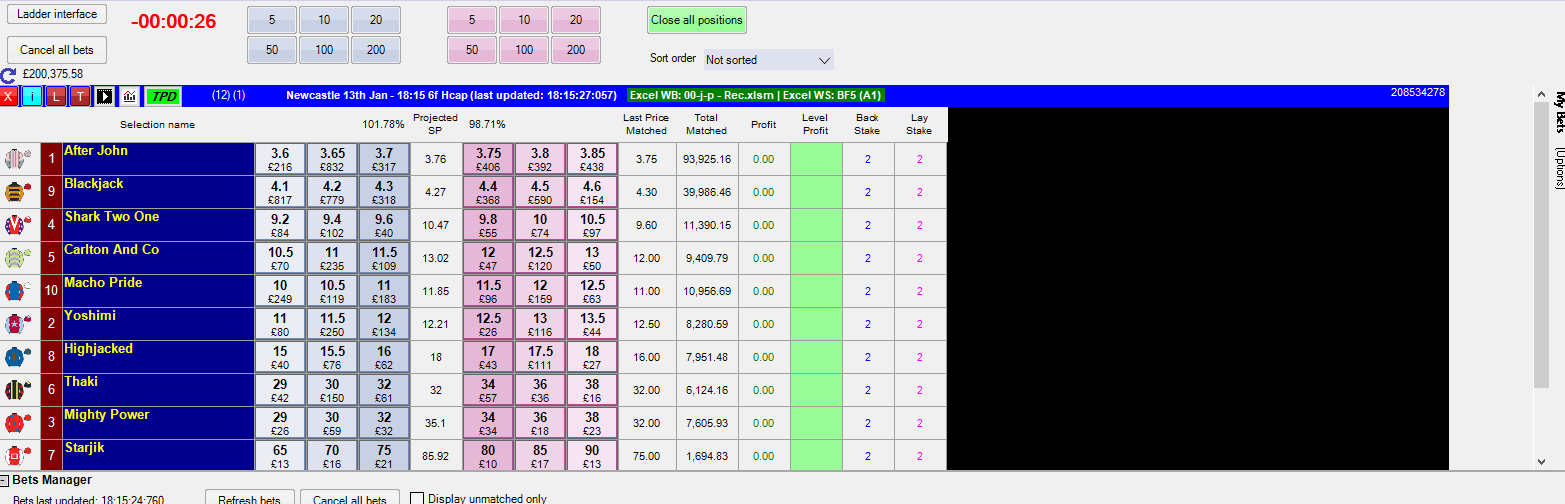The image size is (1565, 504).
Task: Select pink lay stake 200
Action: 576,50
